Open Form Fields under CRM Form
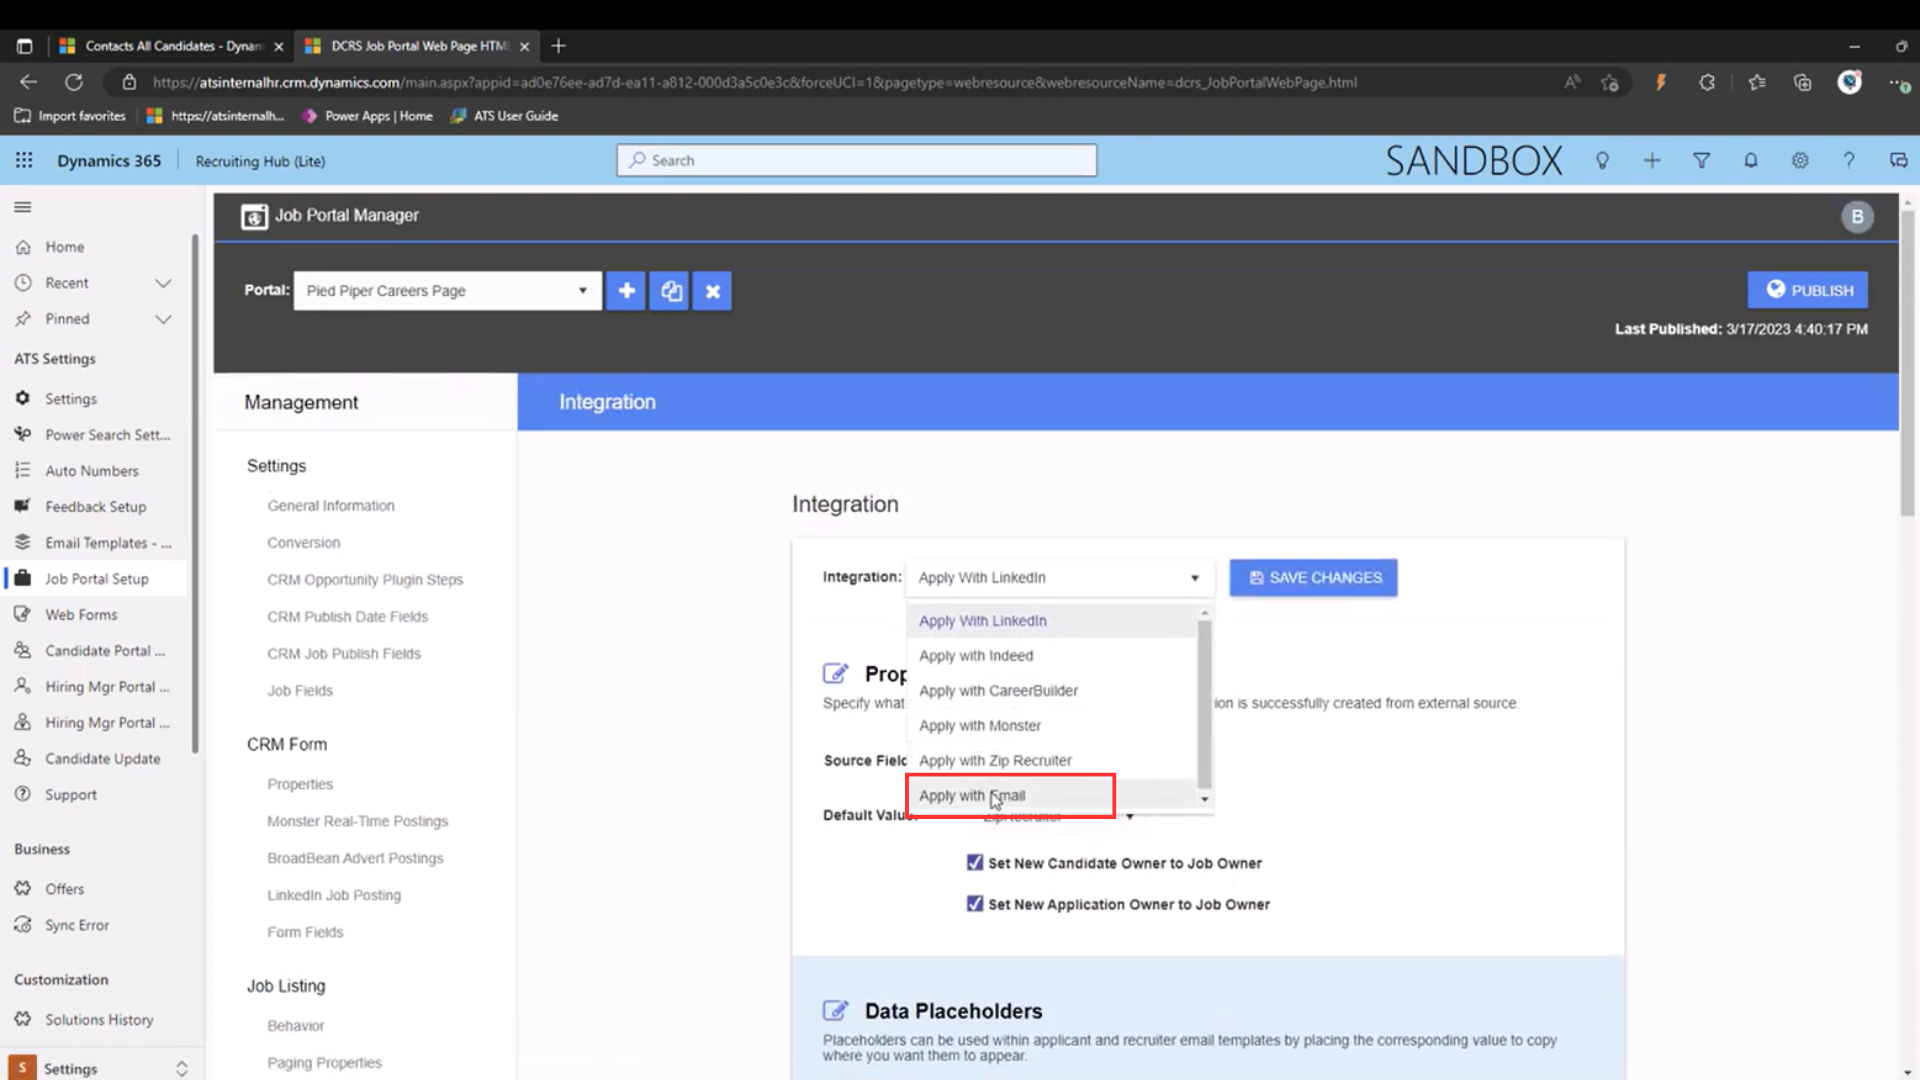The width and height of the screenshot is (1920, 1080). pyautogui.click(x=305, y=932)
